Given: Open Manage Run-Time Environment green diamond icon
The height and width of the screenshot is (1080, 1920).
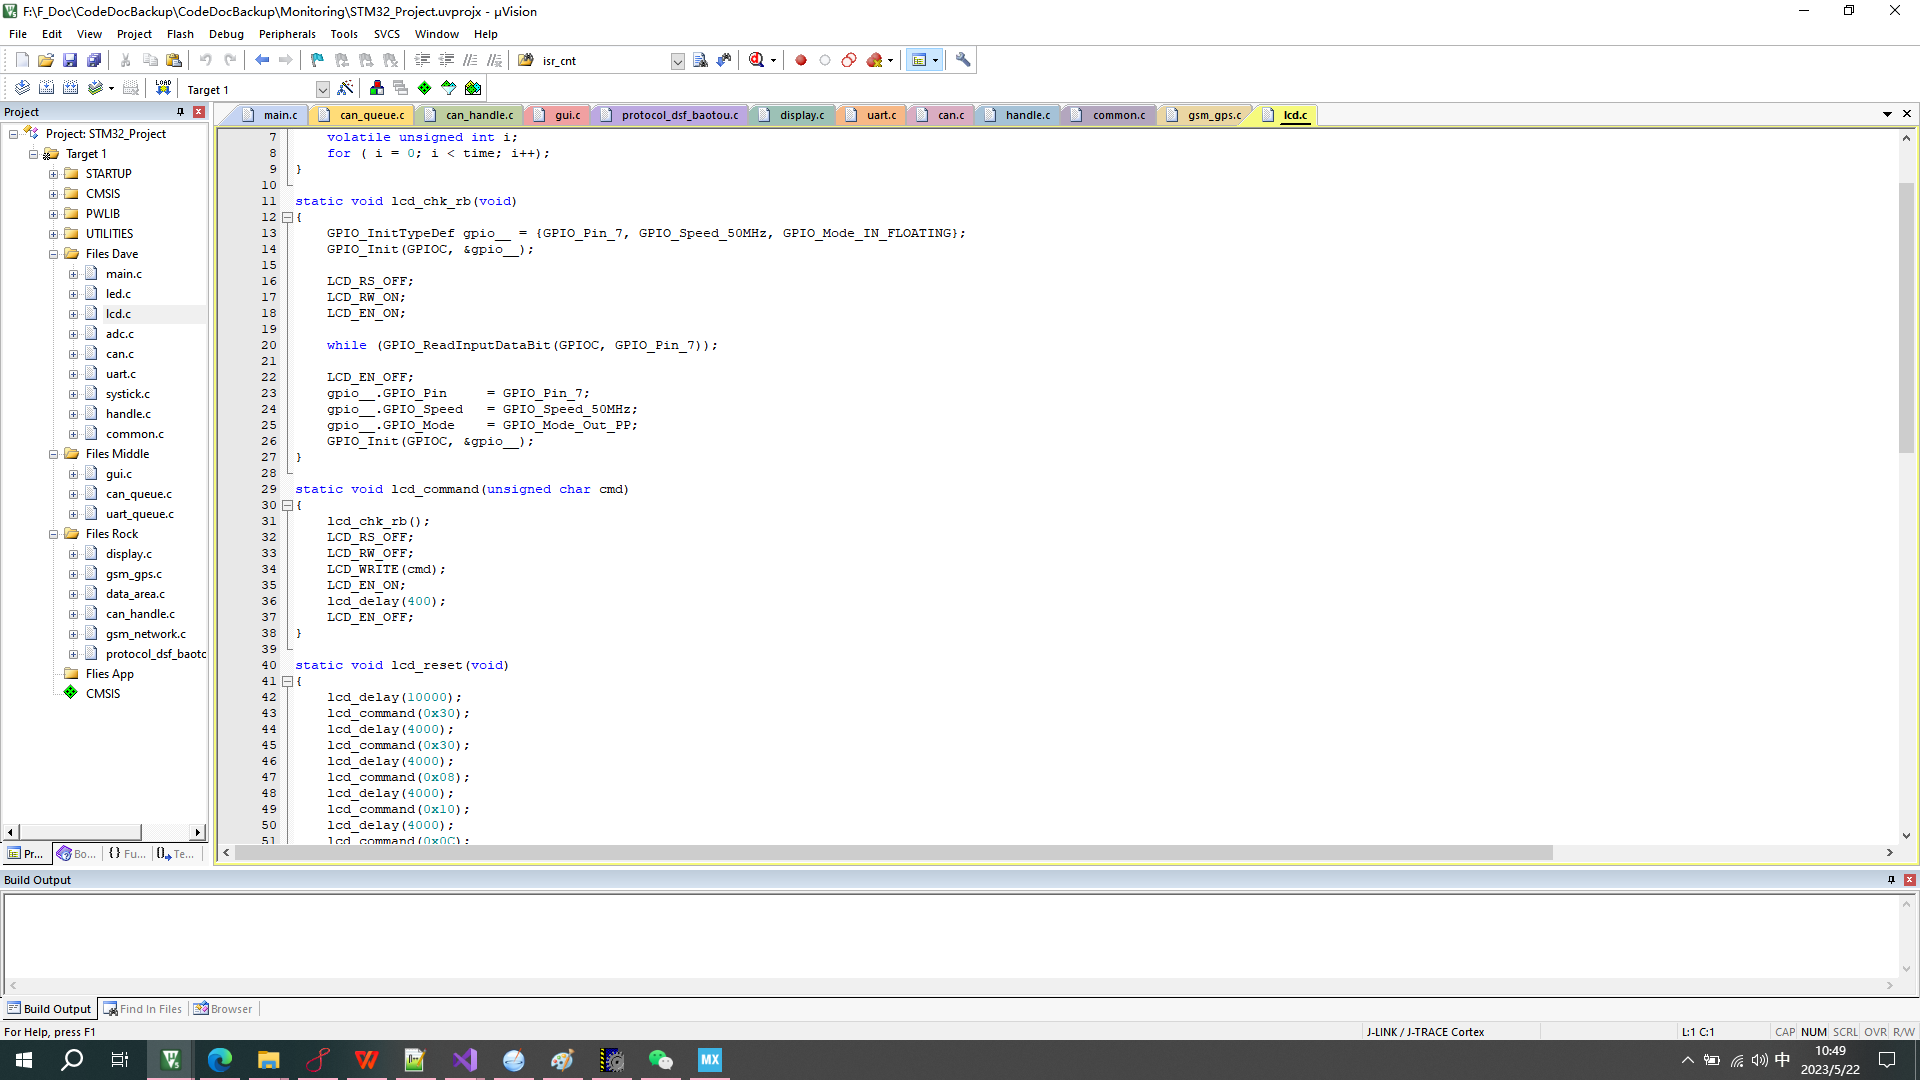Looking at the screenshot, I should pyautogui.click(x=425, y=88).
